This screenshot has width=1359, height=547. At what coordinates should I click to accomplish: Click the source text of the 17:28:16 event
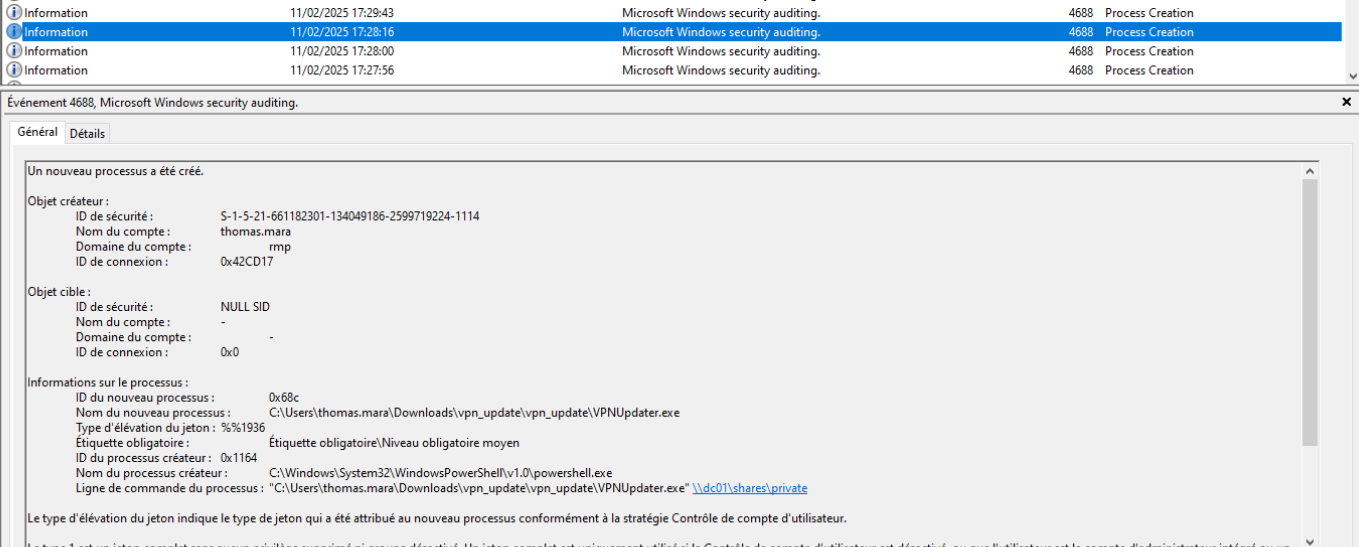[x=720, y=32]
